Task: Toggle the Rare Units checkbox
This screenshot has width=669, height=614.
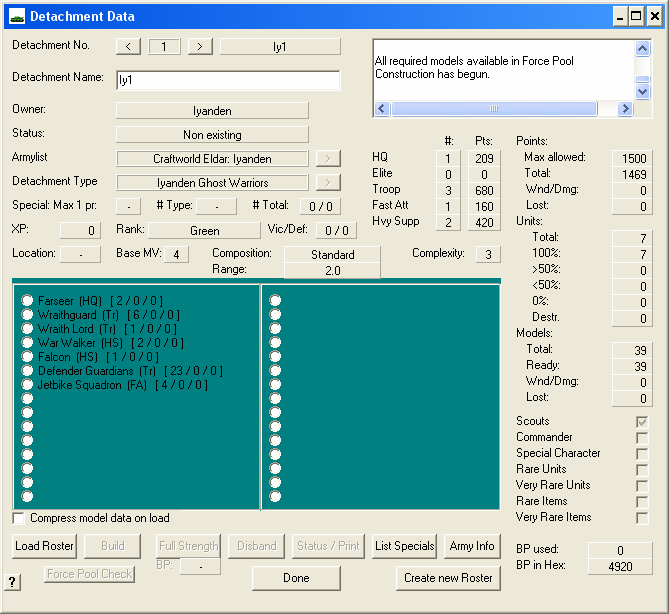Action: (642, 470)
